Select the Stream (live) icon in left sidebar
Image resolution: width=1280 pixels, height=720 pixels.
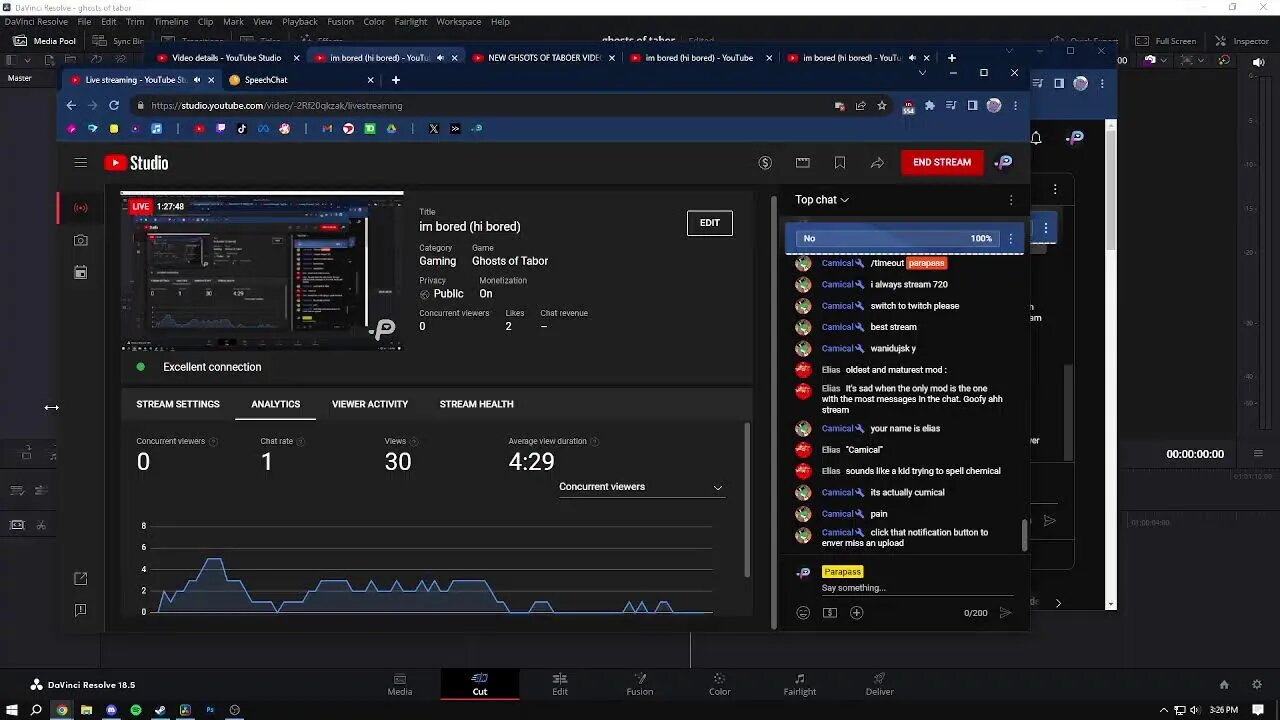tap(81, 208)
